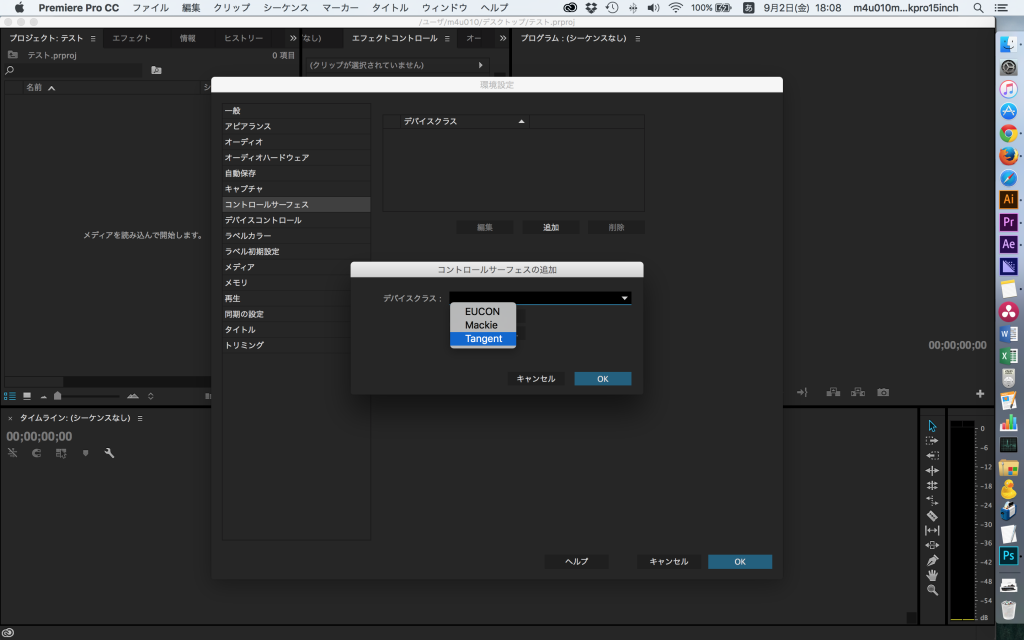This screenshot has width=1024, height=640.
Task: Select the Hand tool
Action: click(932, 575)
